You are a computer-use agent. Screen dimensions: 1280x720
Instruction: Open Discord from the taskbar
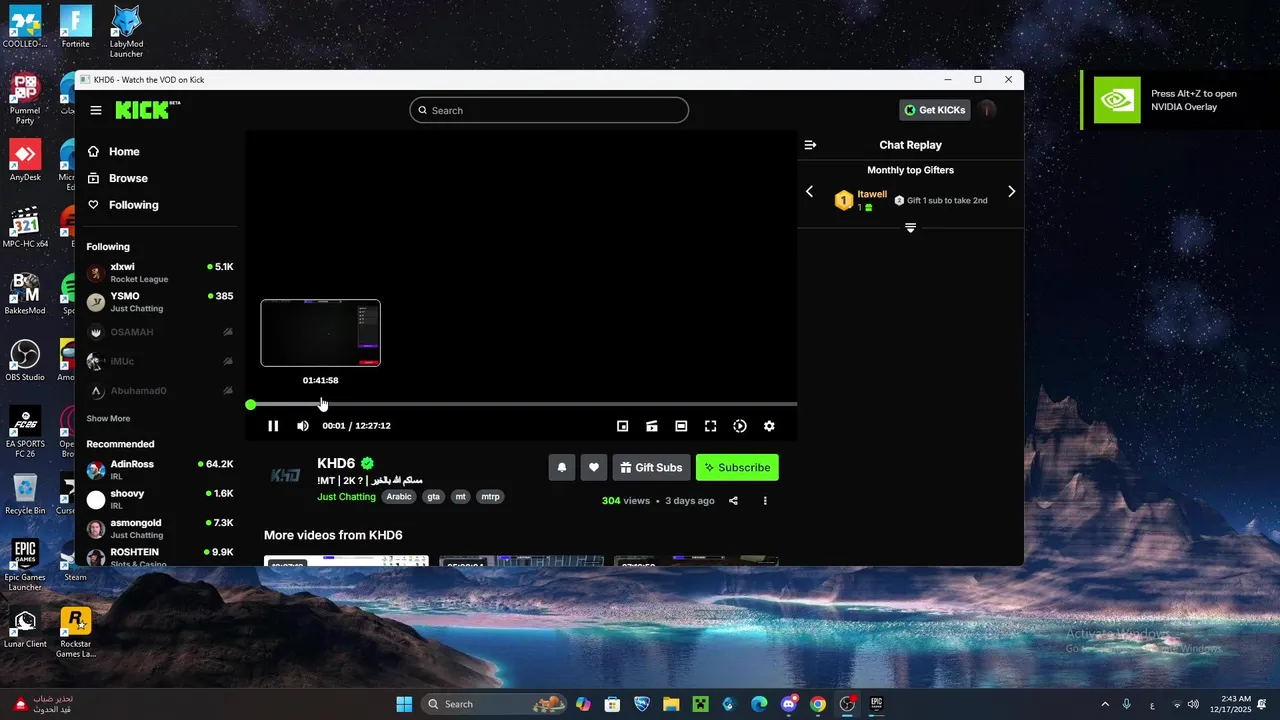click(789, 704)
